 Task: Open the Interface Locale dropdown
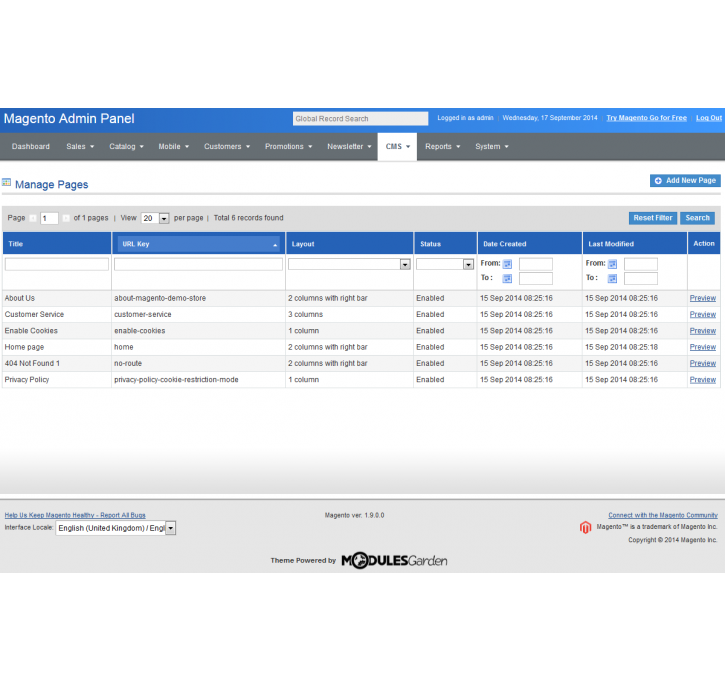116,528
